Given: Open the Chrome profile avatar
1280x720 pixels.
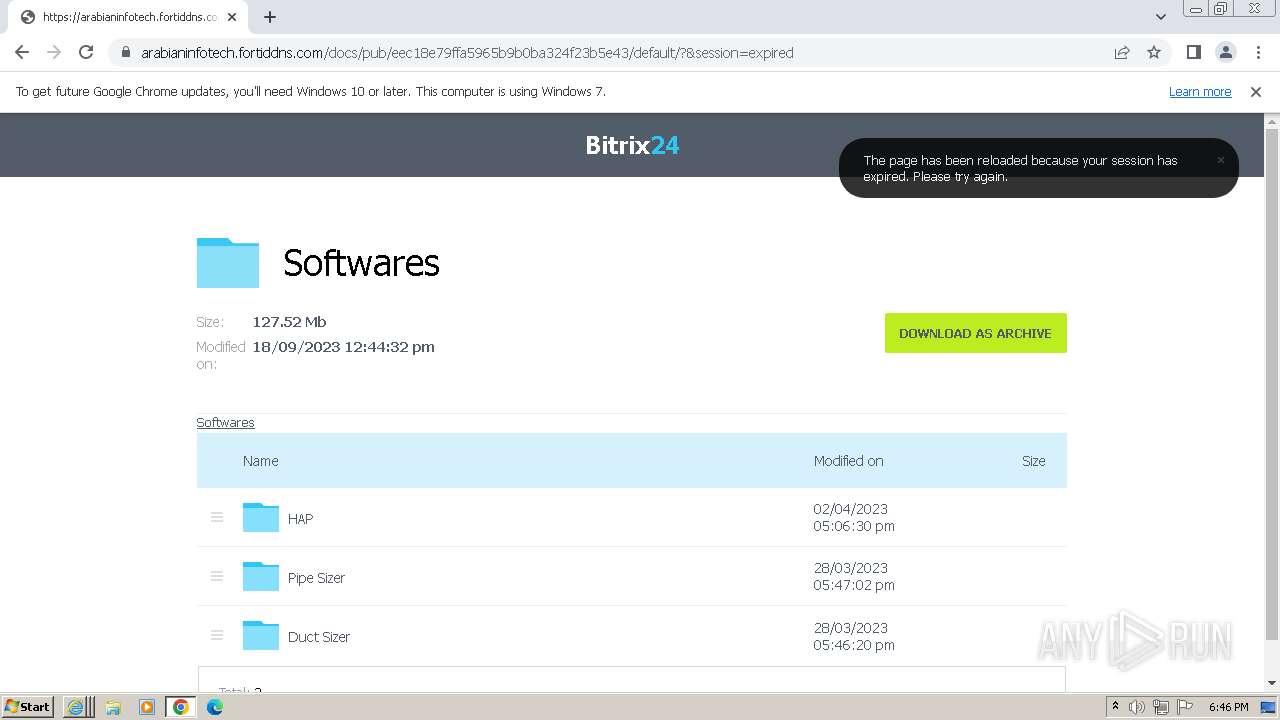Looking at the screenshot, I should [1226, 52].
